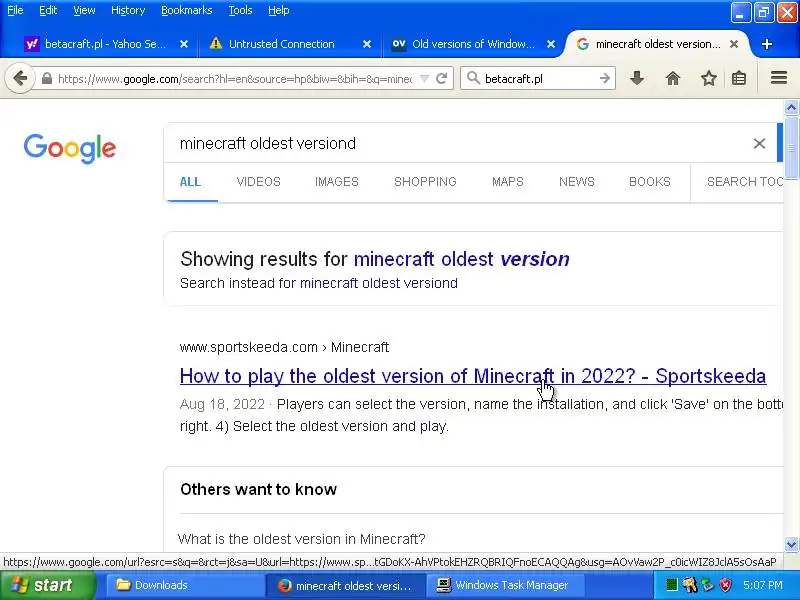Click the keys icon in system tray
The height and width of the screenshot is (600, 800).
[690, 585]
